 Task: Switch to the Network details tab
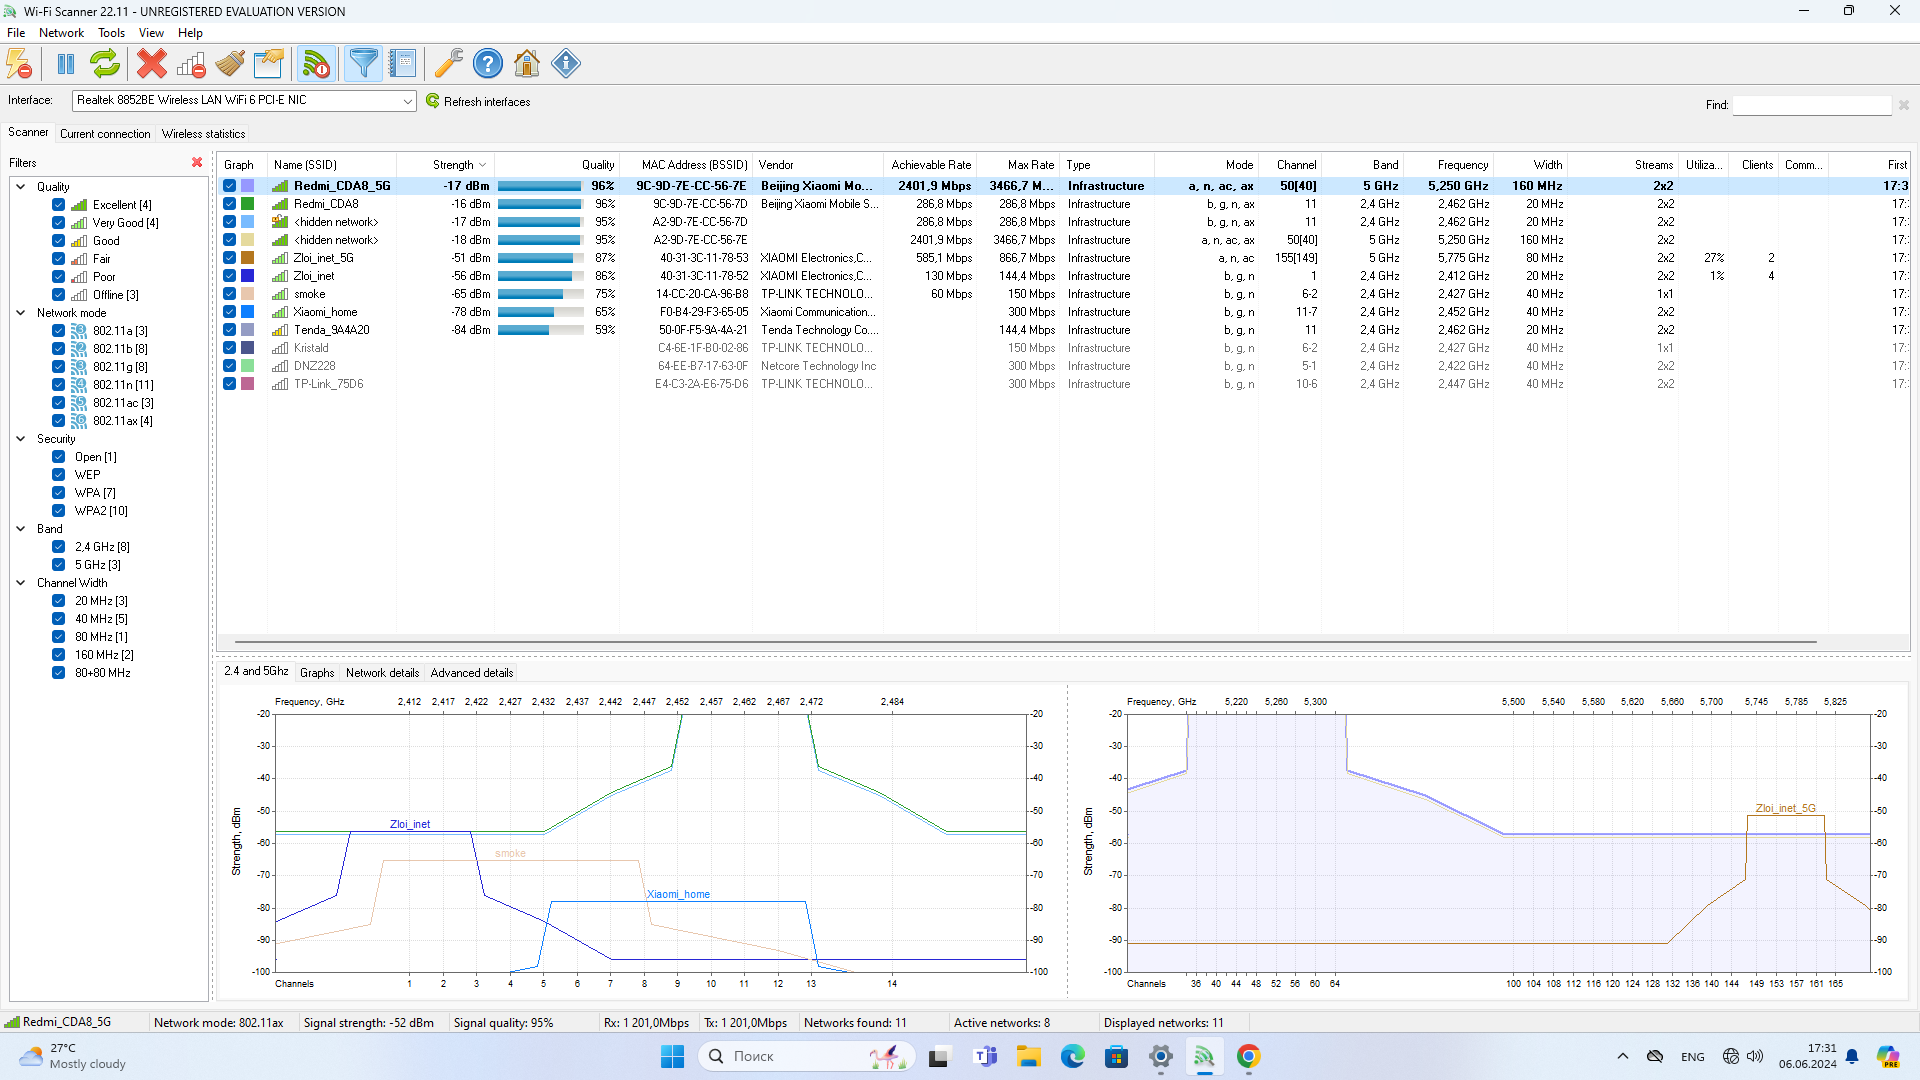point(382,673)
